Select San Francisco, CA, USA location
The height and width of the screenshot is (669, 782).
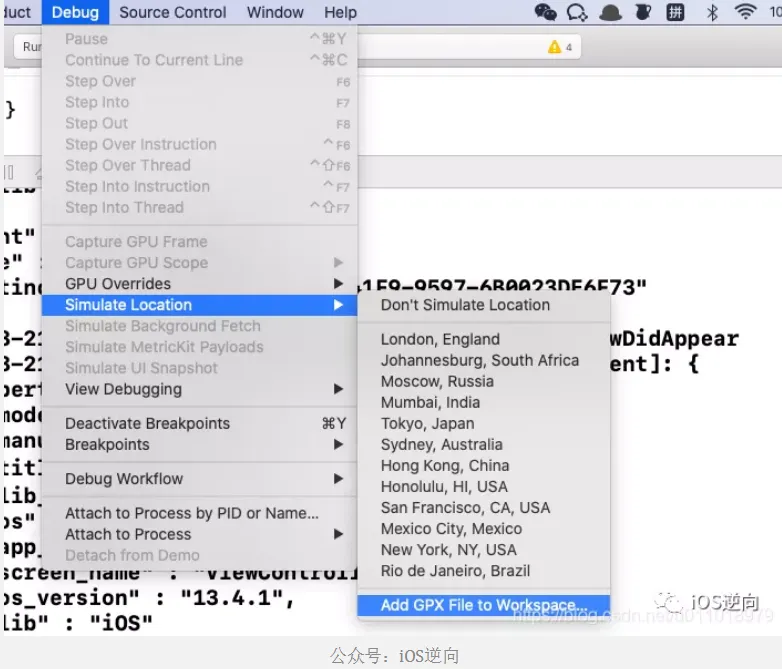click(484, 507)
